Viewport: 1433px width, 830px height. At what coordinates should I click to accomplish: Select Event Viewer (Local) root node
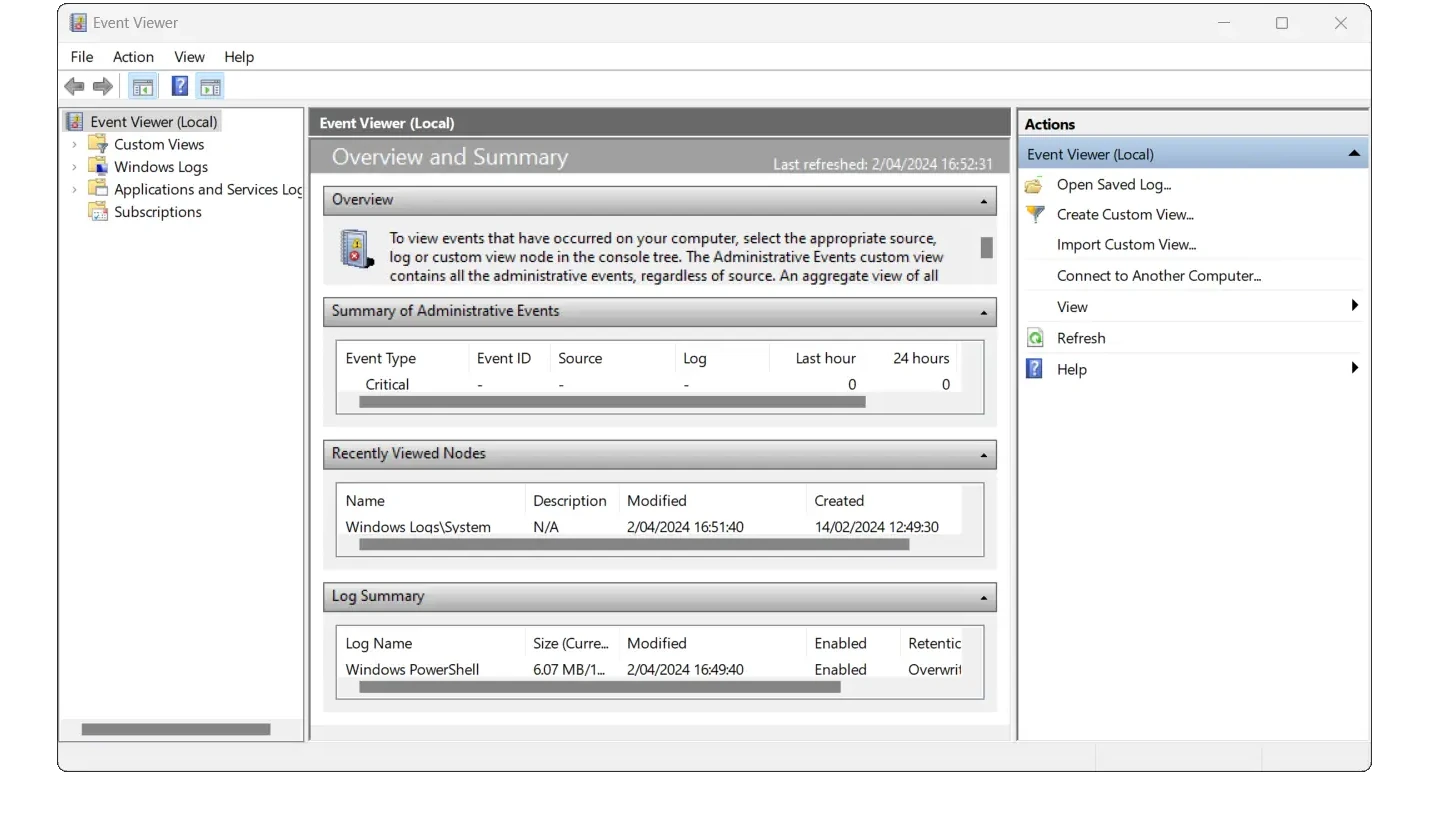[154, 122]
